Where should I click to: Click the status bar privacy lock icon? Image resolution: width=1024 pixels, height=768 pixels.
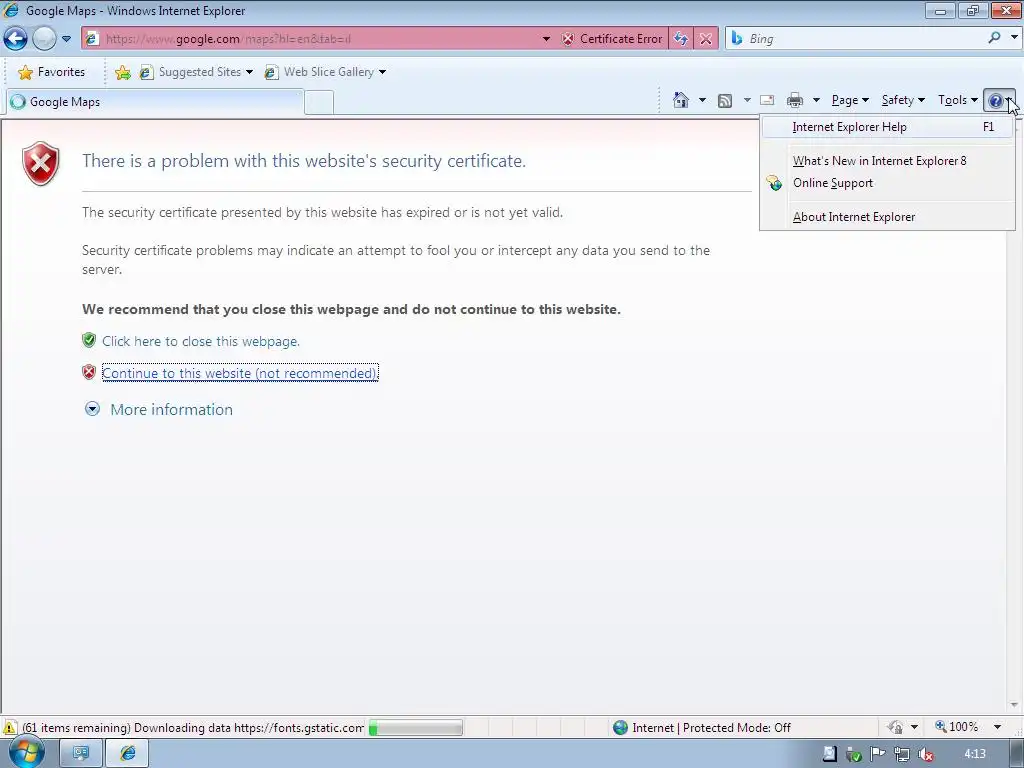click(895, 727)
